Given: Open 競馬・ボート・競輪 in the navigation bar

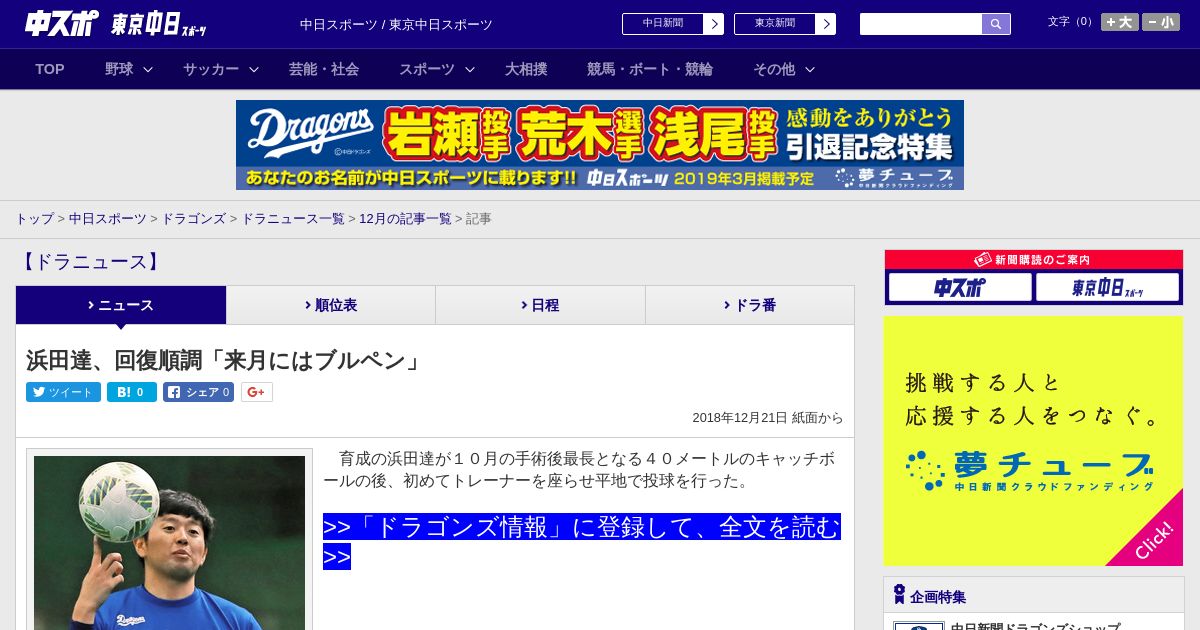Looking at the screenshot, I should click(x=650, y=69).
